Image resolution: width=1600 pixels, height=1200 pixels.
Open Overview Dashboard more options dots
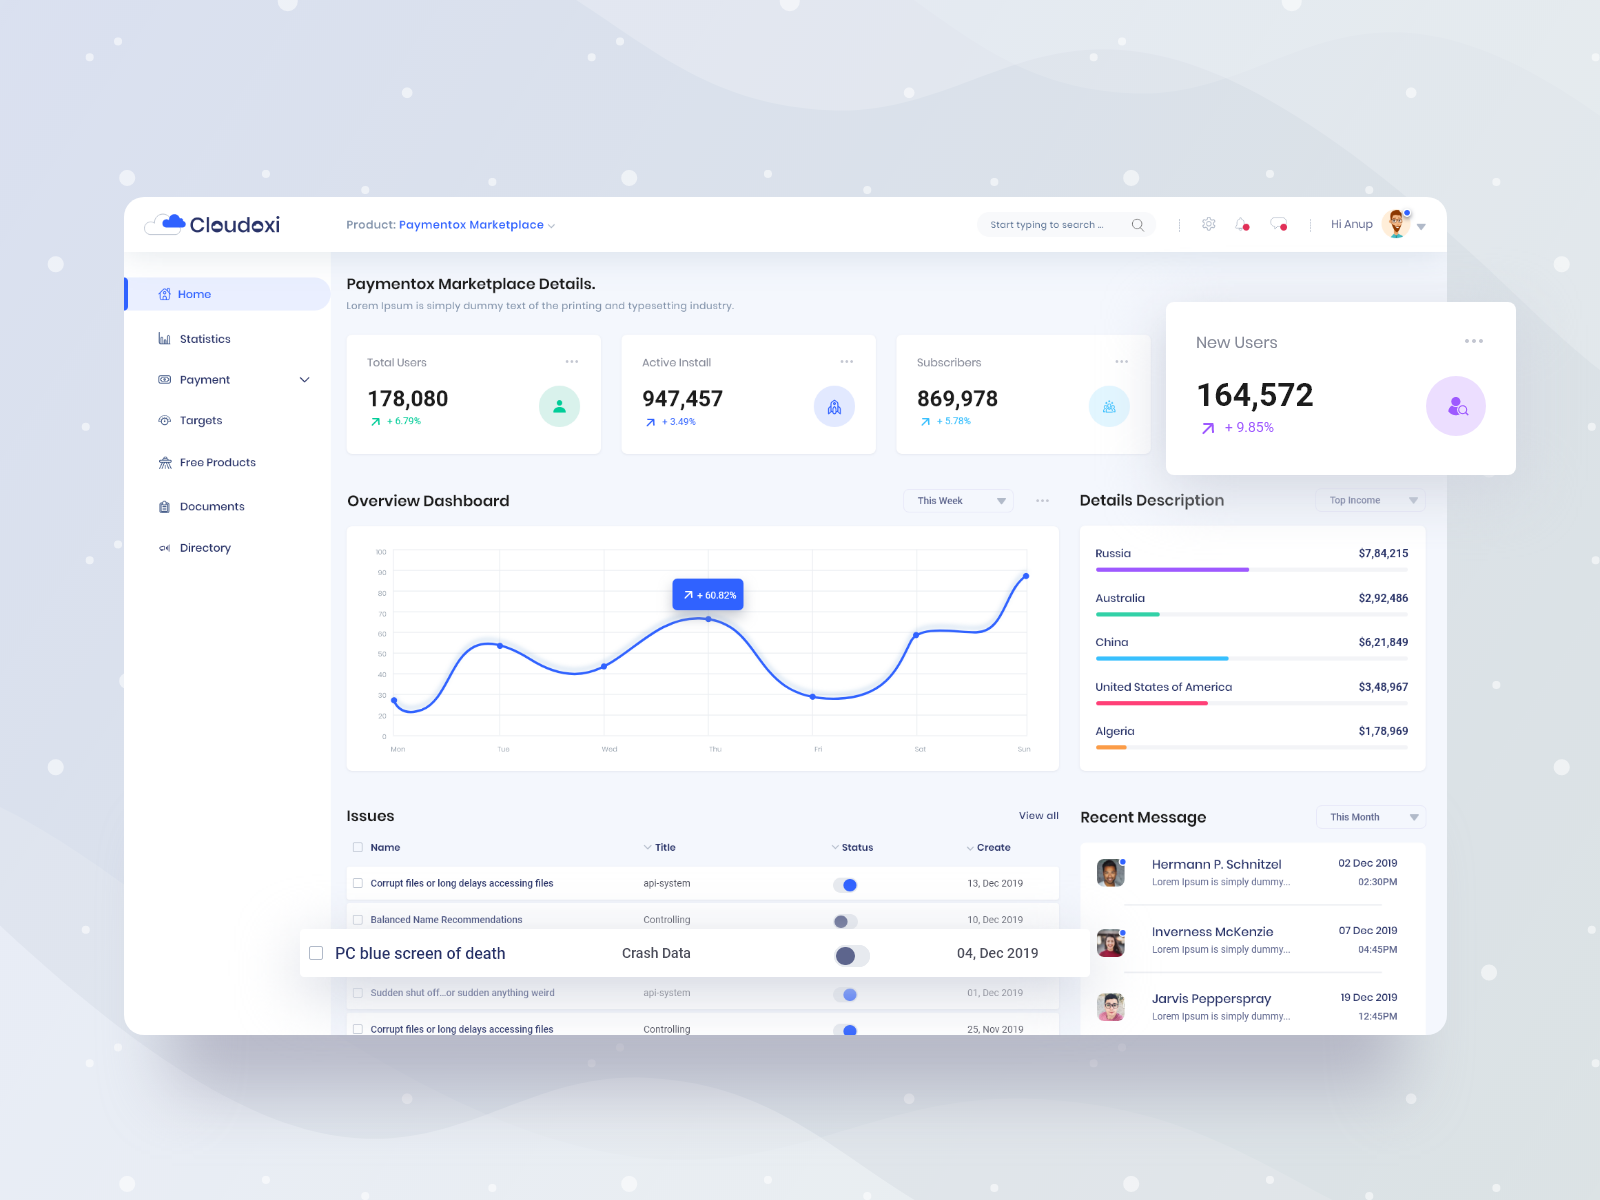pyautogui.click(x=1043, y=501)
